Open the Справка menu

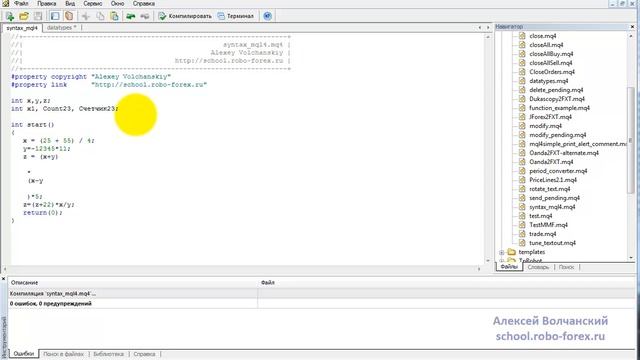[x=144, y=3]
